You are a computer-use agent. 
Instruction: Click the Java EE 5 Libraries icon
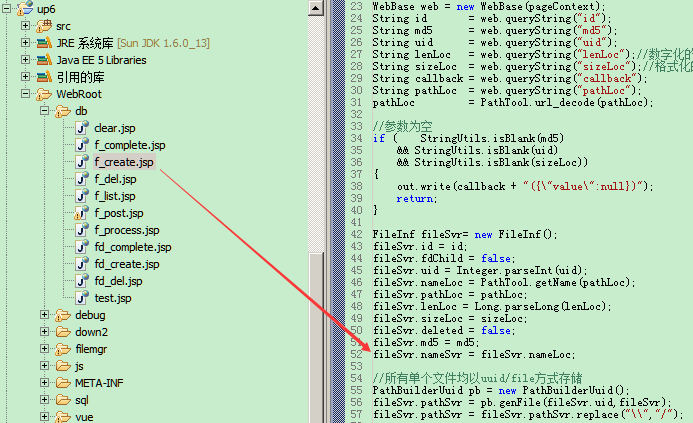point(44,60)
